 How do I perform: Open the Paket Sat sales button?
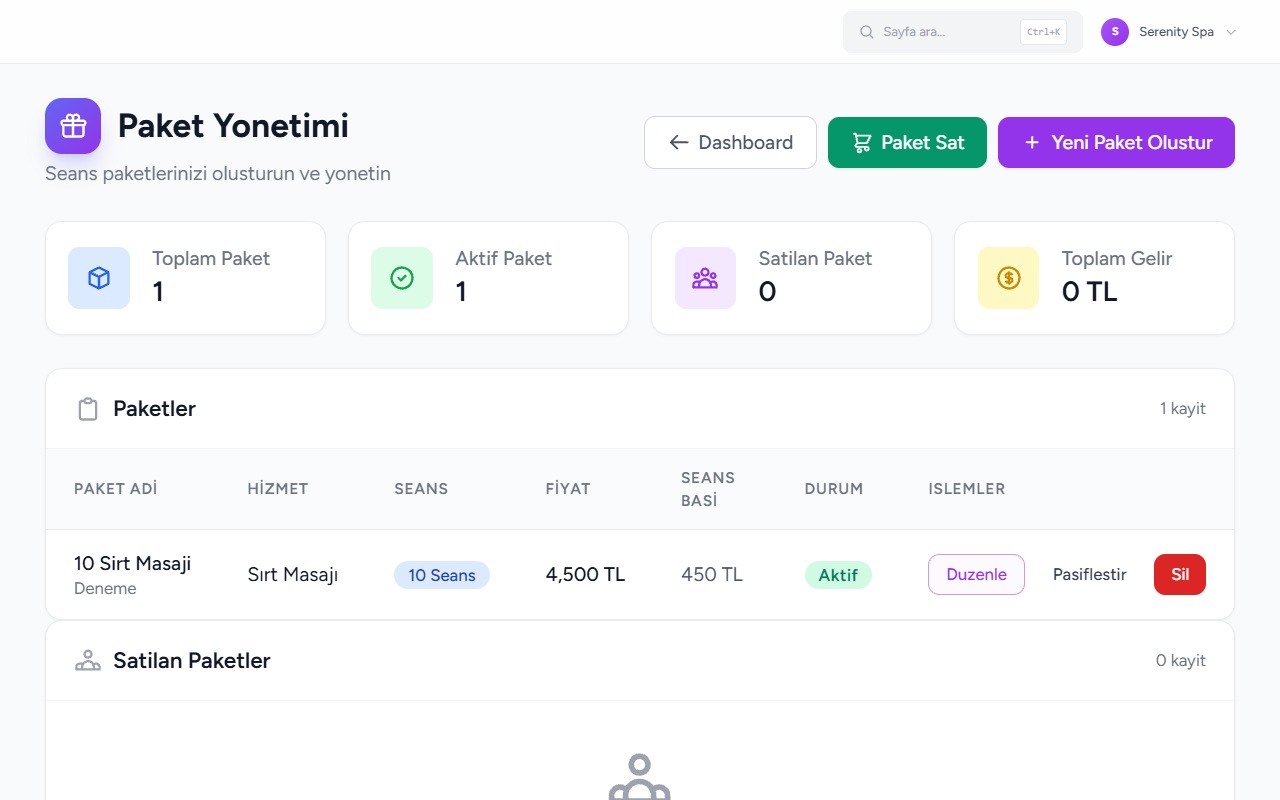point(907,142)
